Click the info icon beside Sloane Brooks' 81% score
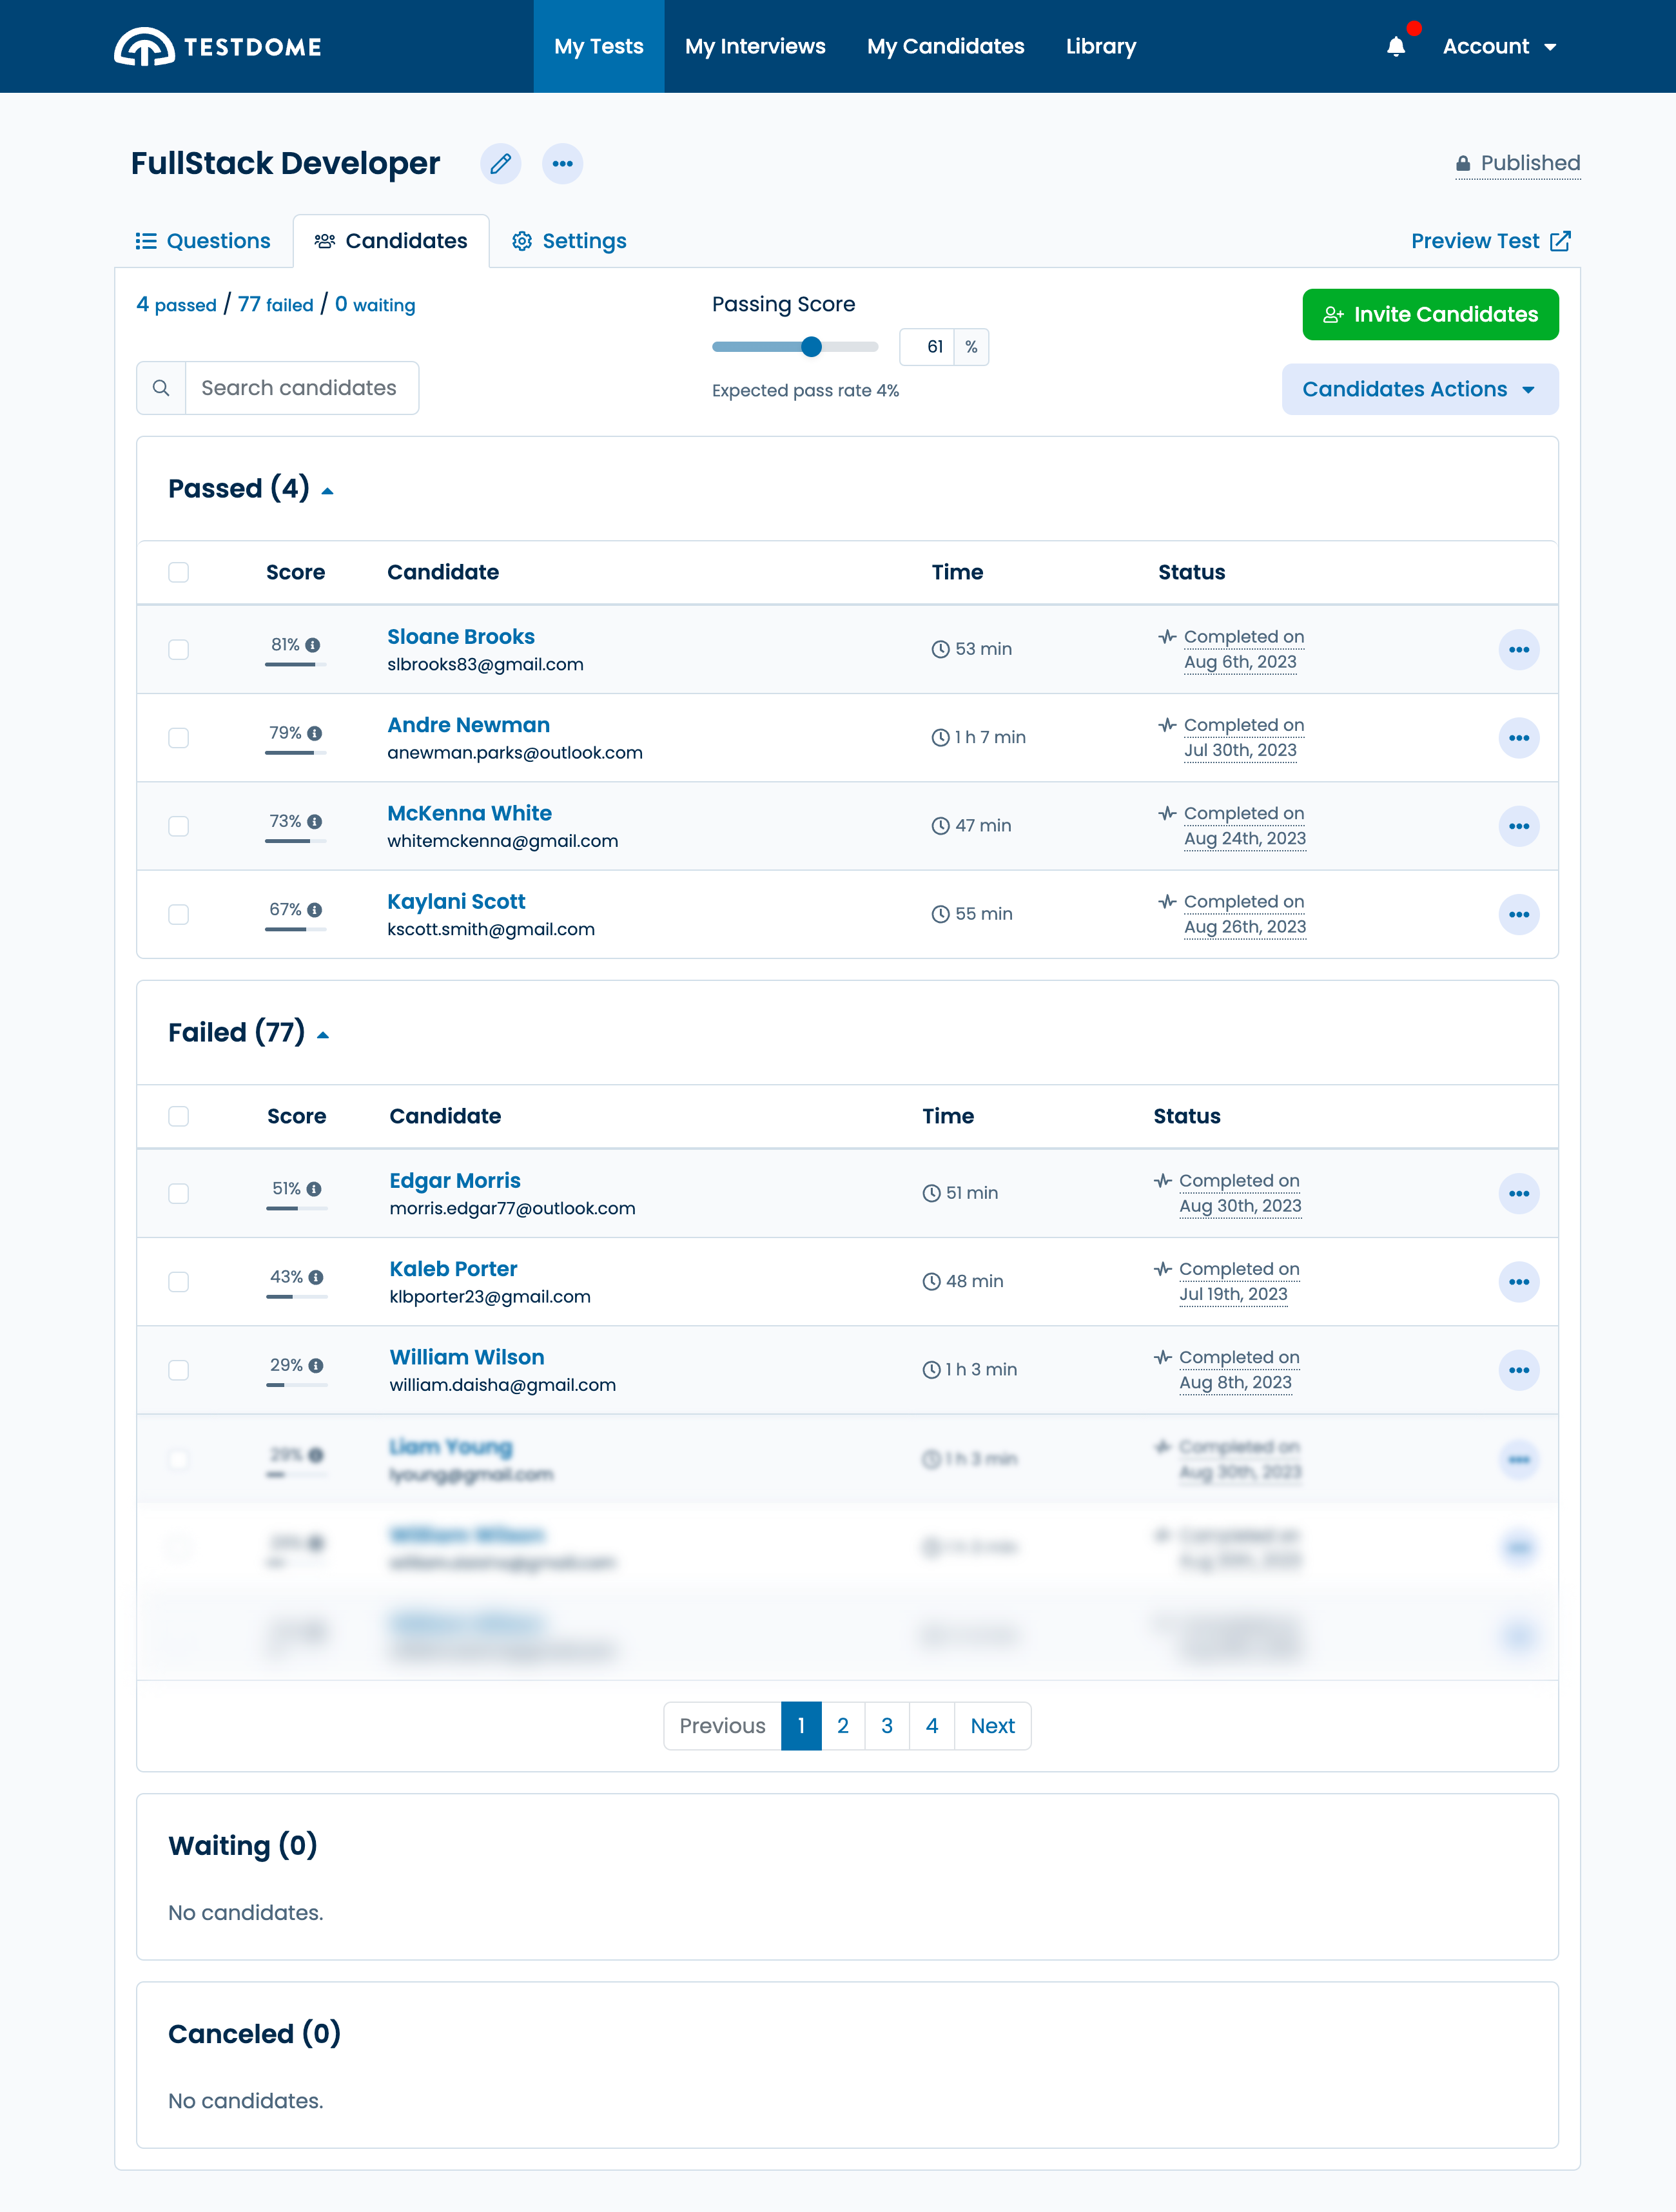The height and width of the screenshot is (2212, 1676). coord(313,645)
